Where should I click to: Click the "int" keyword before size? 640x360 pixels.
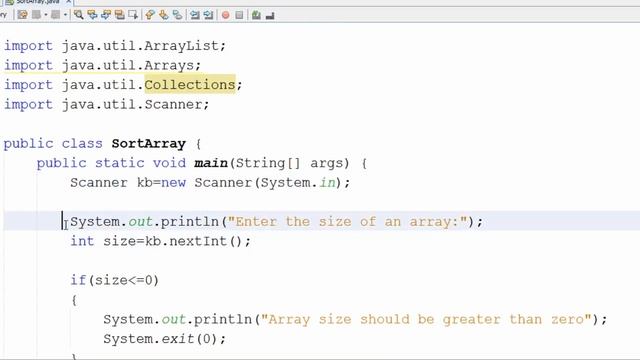(82, 241)
